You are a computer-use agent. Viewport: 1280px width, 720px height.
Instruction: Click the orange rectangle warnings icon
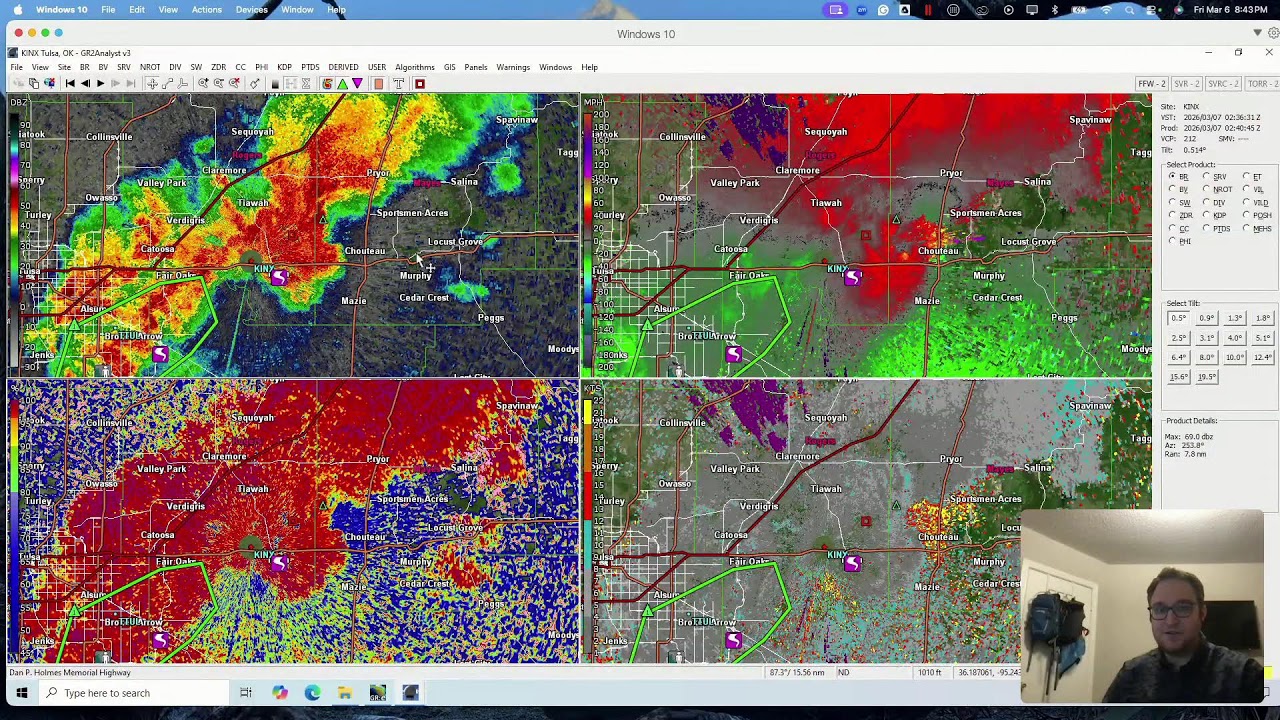pos(378,84)
